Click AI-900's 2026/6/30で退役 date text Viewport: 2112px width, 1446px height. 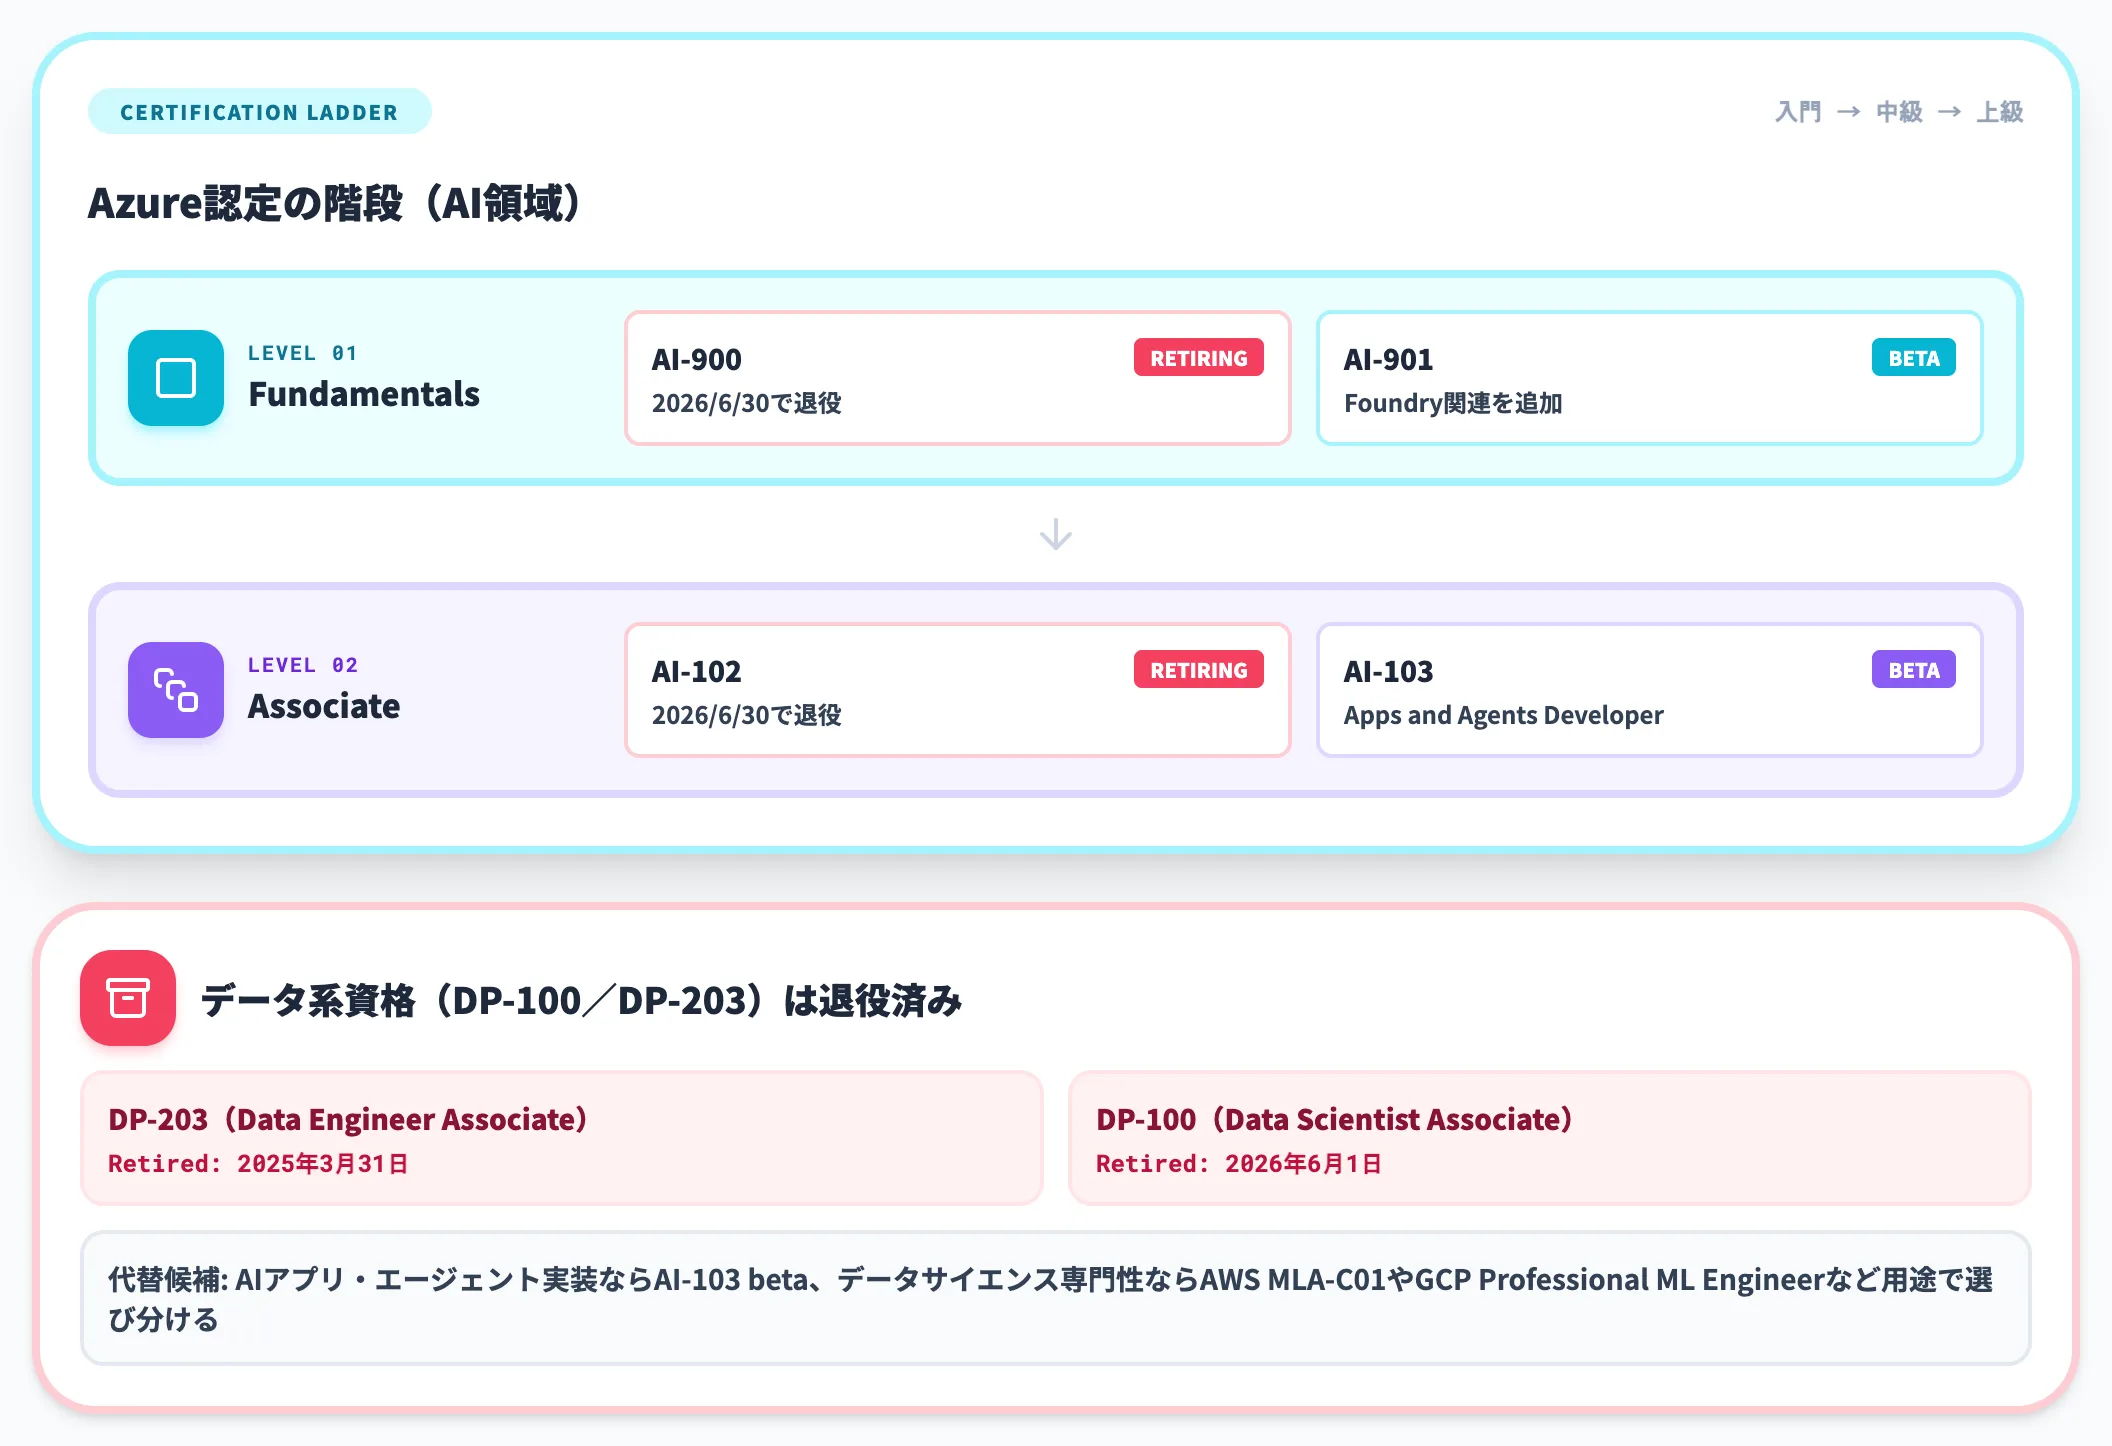pos(747,403)
